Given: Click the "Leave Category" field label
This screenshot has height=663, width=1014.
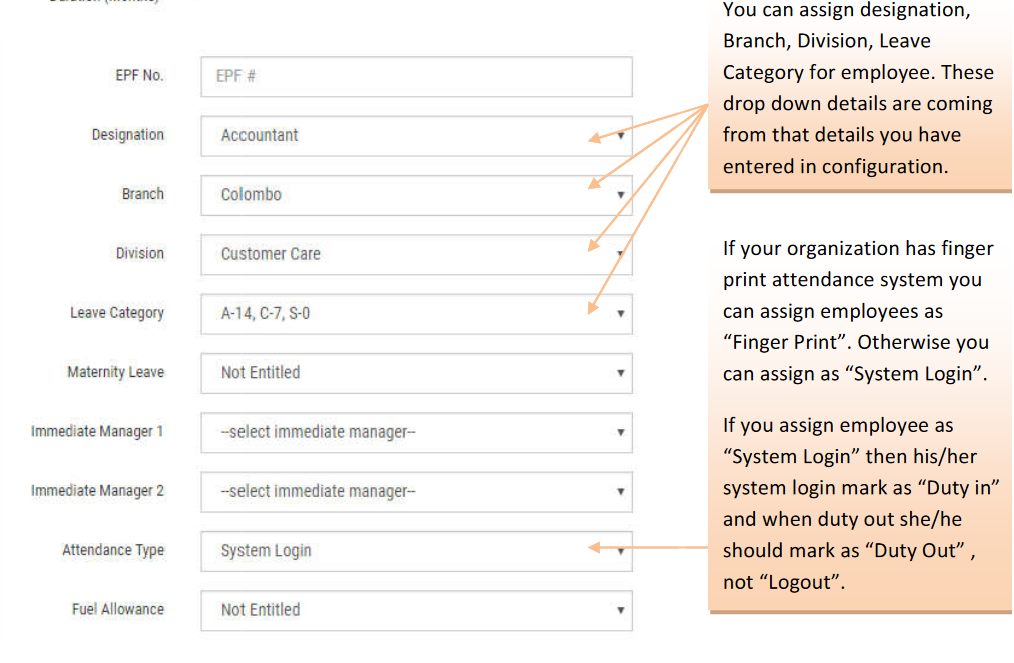Looking at the screenshot, I should 116,313.
